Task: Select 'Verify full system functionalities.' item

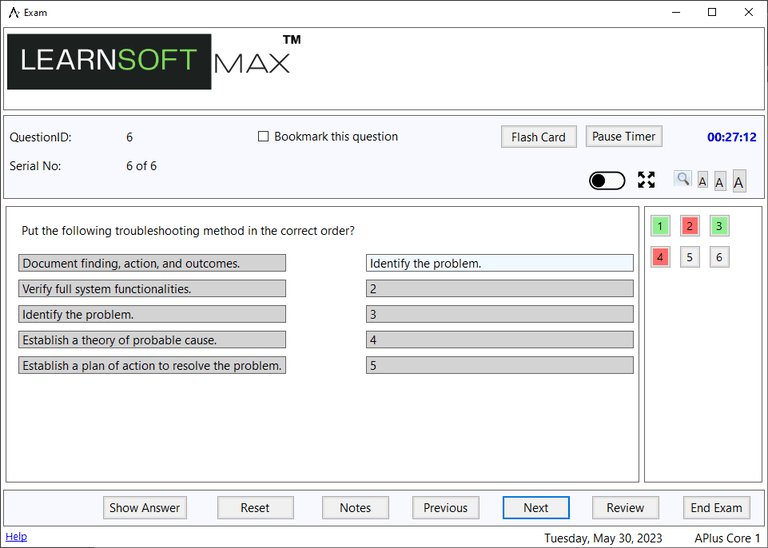Action: pyautogui.click(x=152, y=288)
